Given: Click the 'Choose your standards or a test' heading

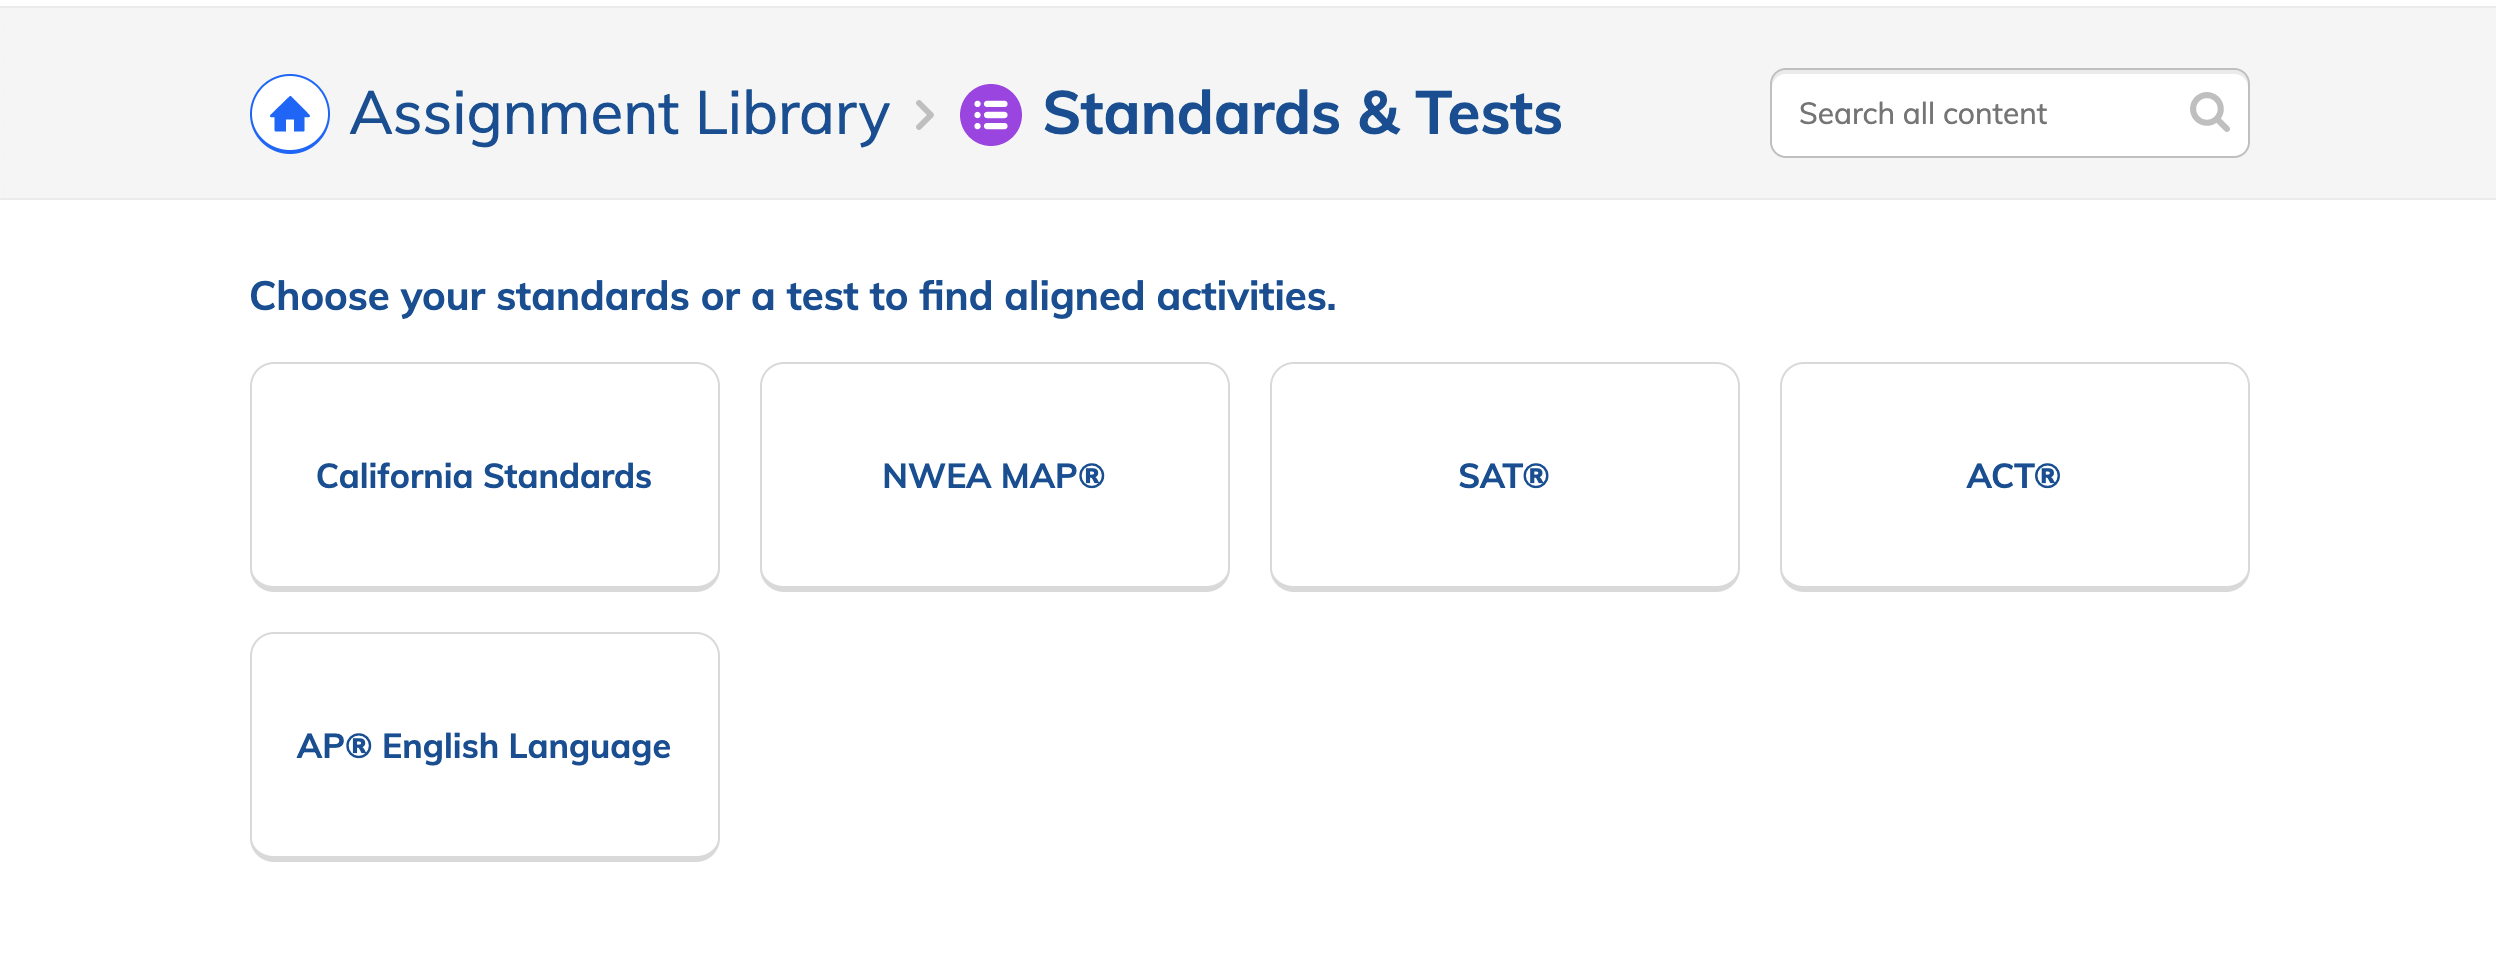Looking at the screenshot, I should tap(793, 297).
